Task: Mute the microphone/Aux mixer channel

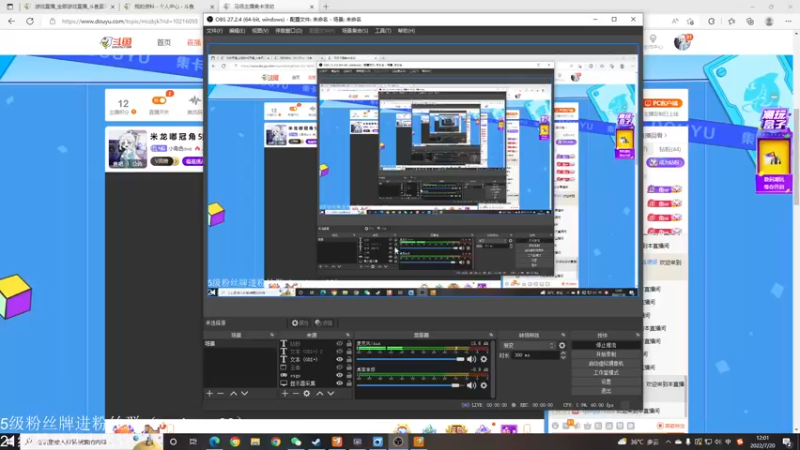Action: [471, 359]
